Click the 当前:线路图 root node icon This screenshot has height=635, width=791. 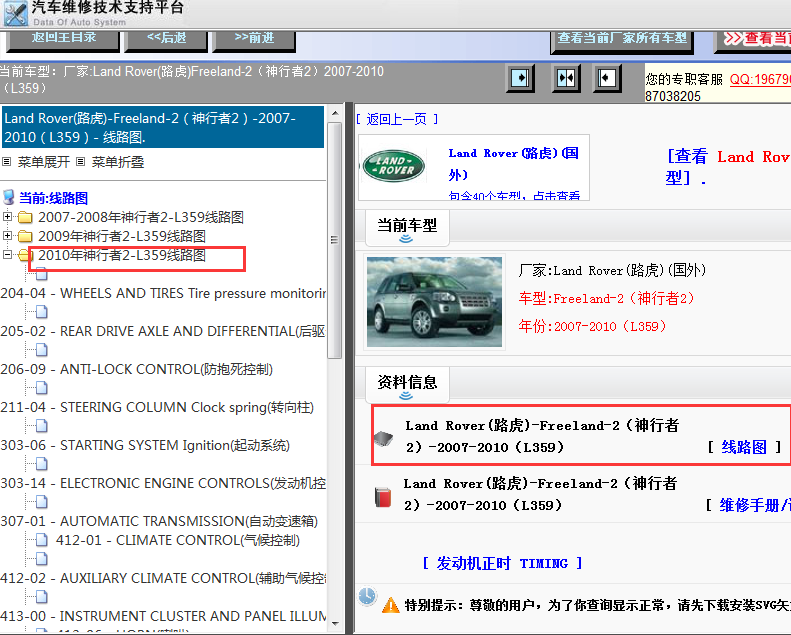pos(9,197)
